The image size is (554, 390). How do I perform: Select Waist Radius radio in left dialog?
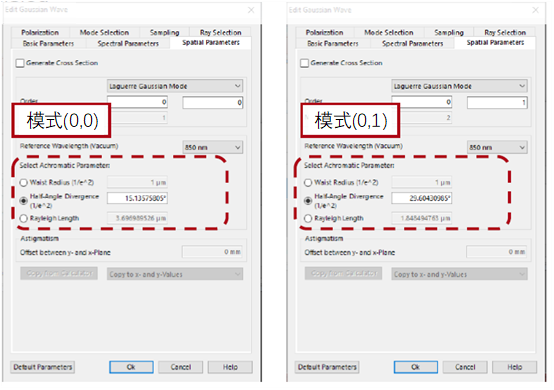(x=24, y=183)
